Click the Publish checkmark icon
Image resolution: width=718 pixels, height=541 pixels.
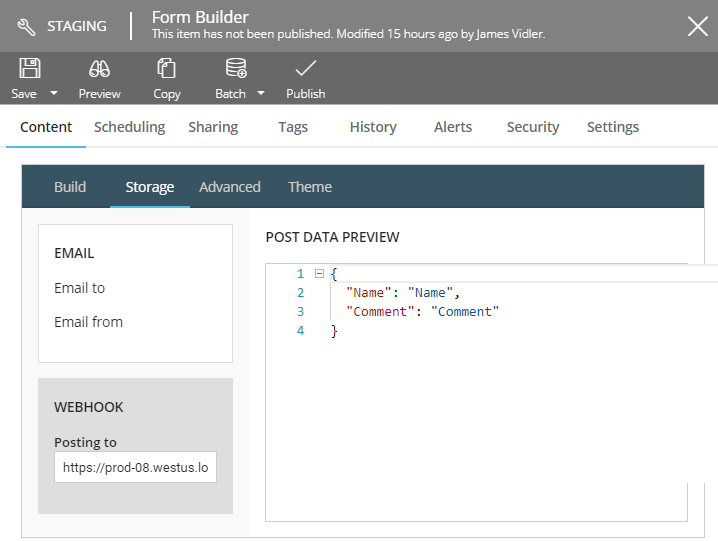pos(305,69)
